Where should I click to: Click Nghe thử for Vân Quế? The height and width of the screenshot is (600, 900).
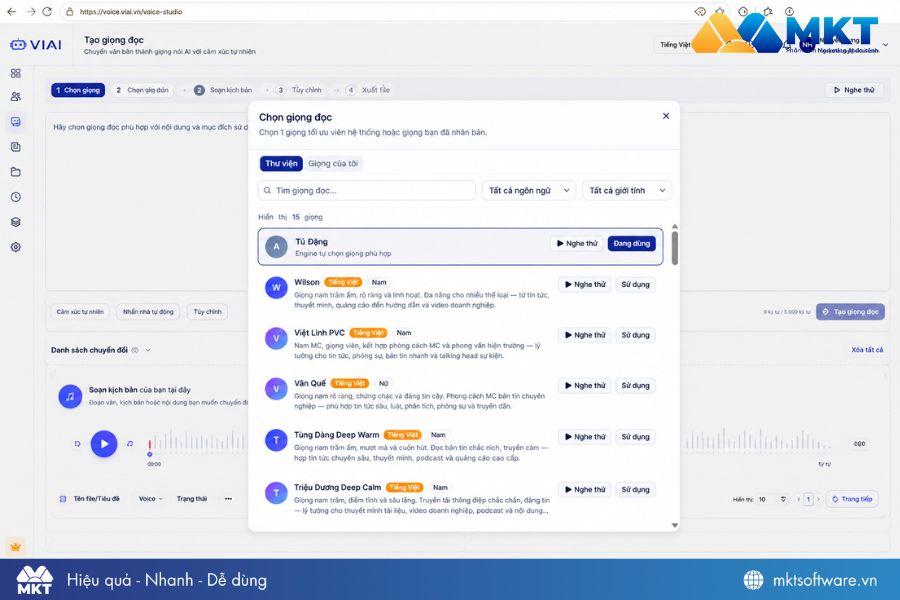585,386
